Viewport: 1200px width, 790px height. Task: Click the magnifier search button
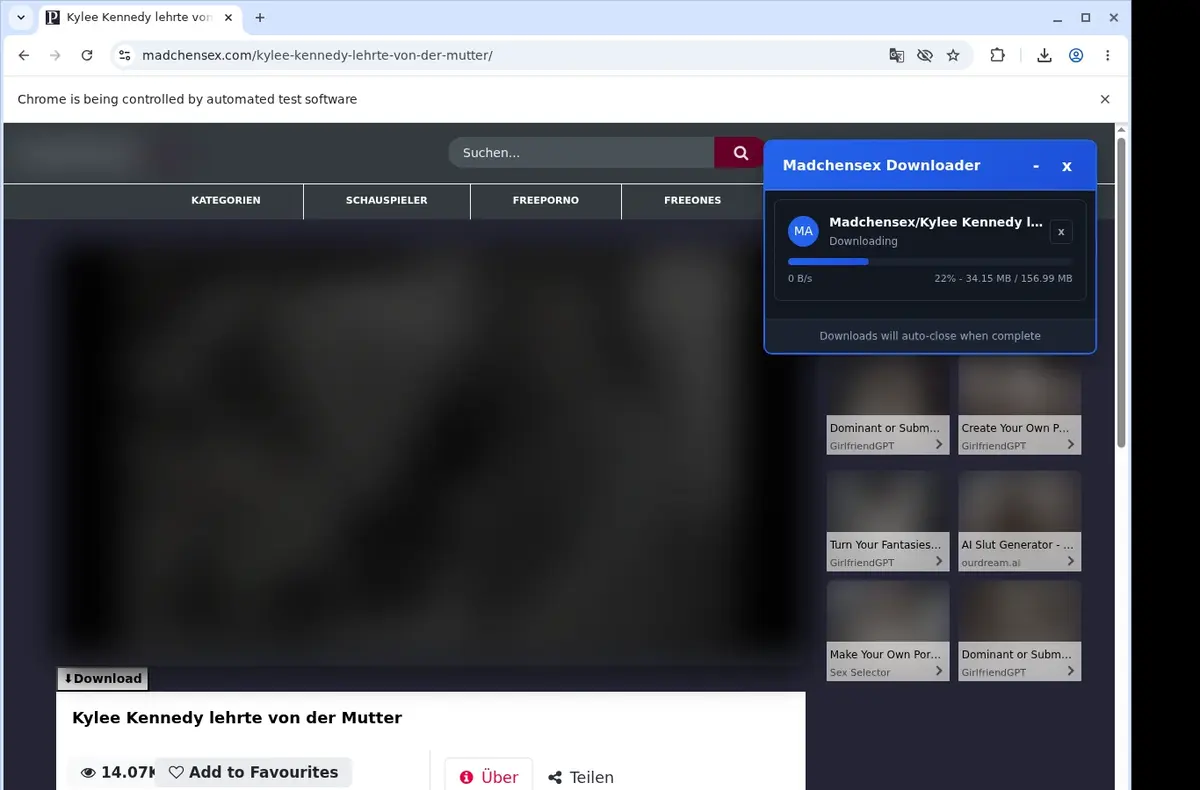(740, 153)
